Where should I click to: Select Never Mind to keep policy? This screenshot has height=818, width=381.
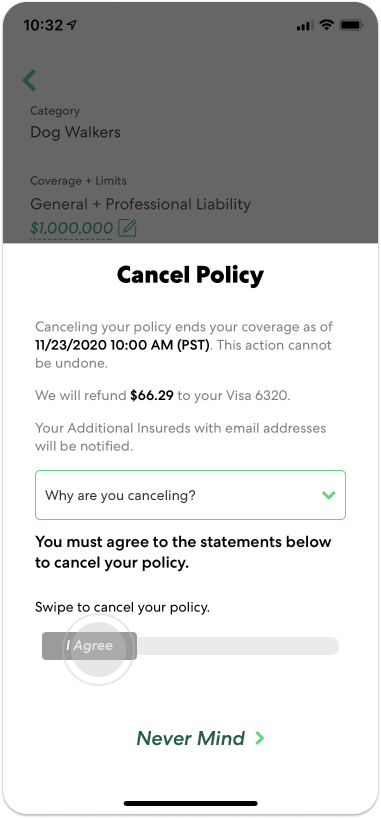click(190, 738)
